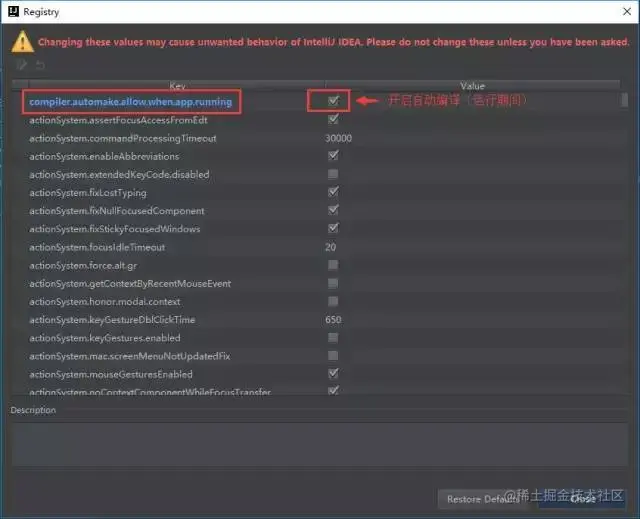Edit the 30000 timeout value
Viewport: 640px width, 519px height.
pyautogui.click(x=338, y=138)
